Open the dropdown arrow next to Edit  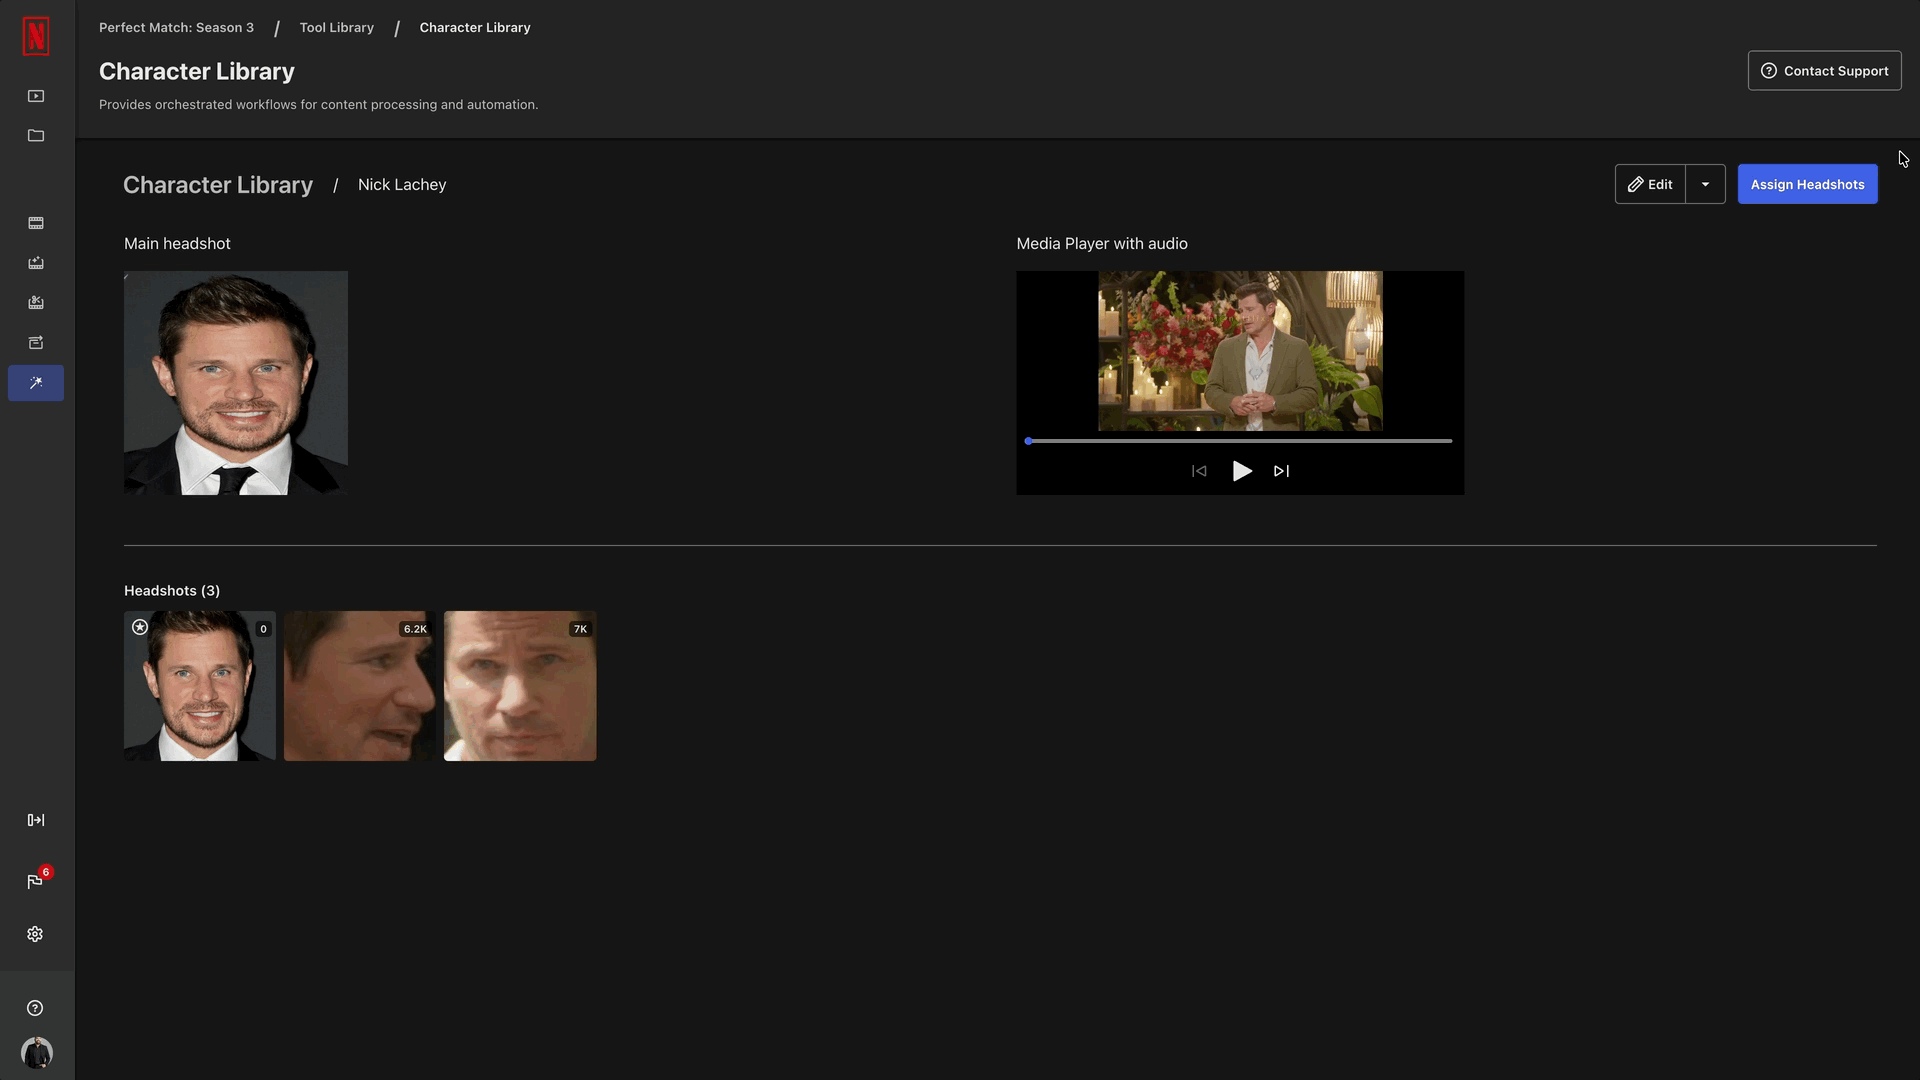pyautogui.click(x=1705, y=184)
